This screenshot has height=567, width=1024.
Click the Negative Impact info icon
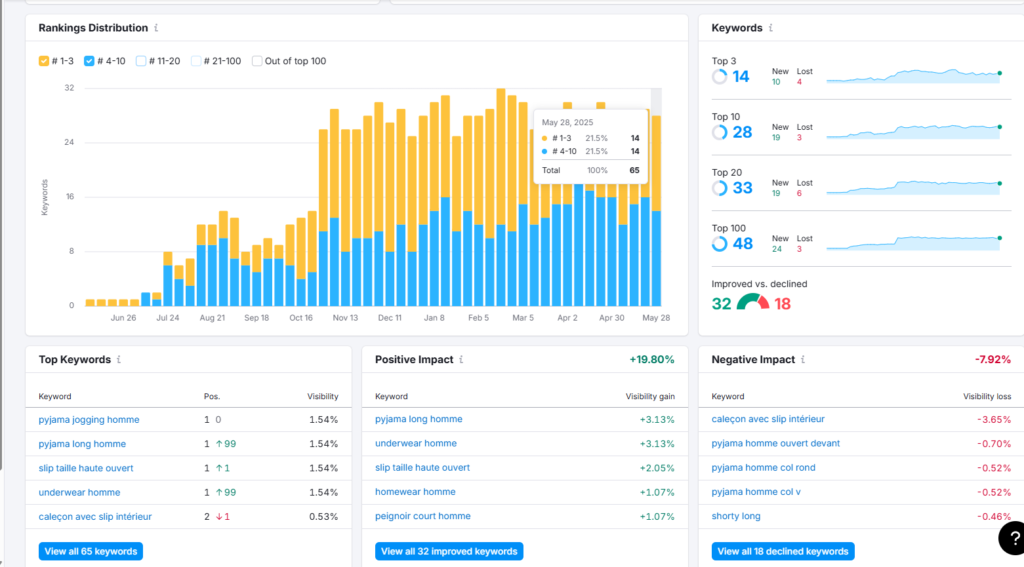tap(803, 360)
